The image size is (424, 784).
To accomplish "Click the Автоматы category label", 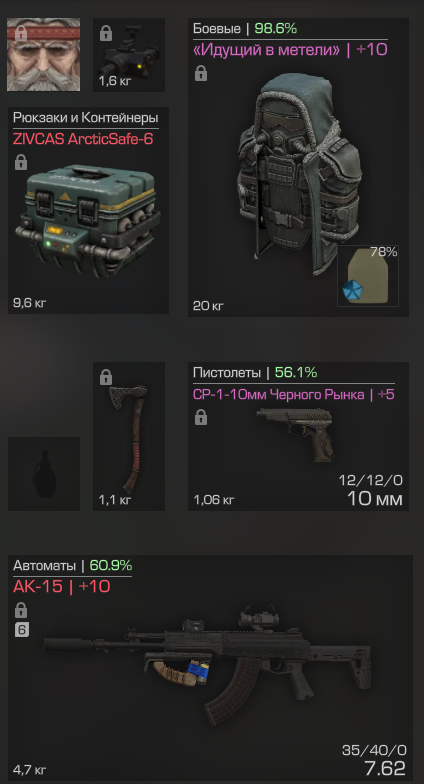I will (x=44, y=566).
